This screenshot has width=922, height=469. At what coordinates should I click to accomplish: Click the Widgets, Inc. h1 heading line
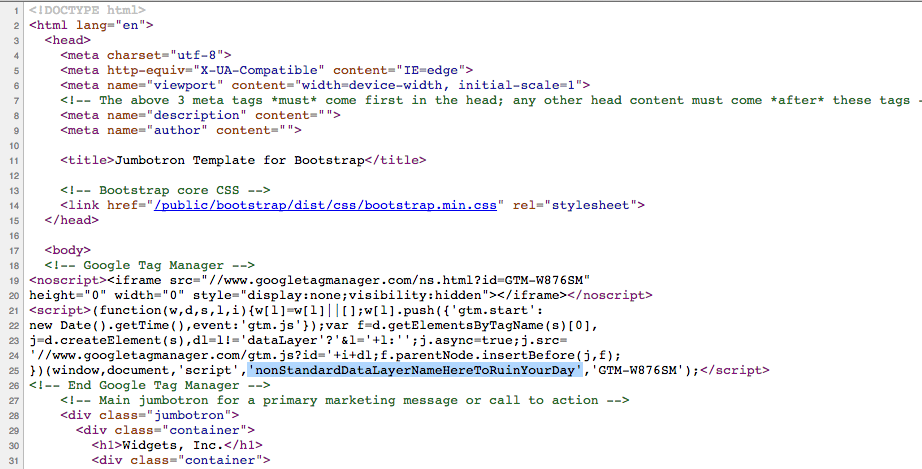(x=177, y=445)
